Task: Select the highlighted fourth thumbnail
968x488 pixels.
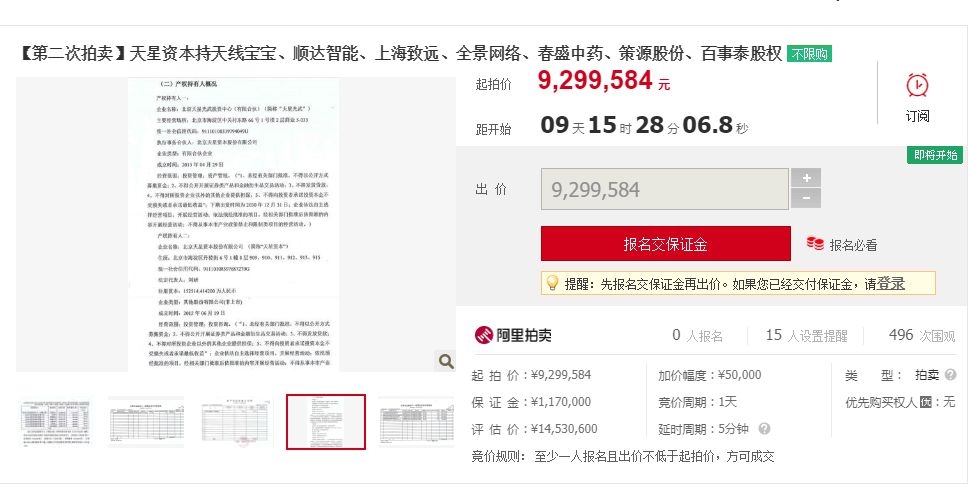Action: (x=326, y=422)
